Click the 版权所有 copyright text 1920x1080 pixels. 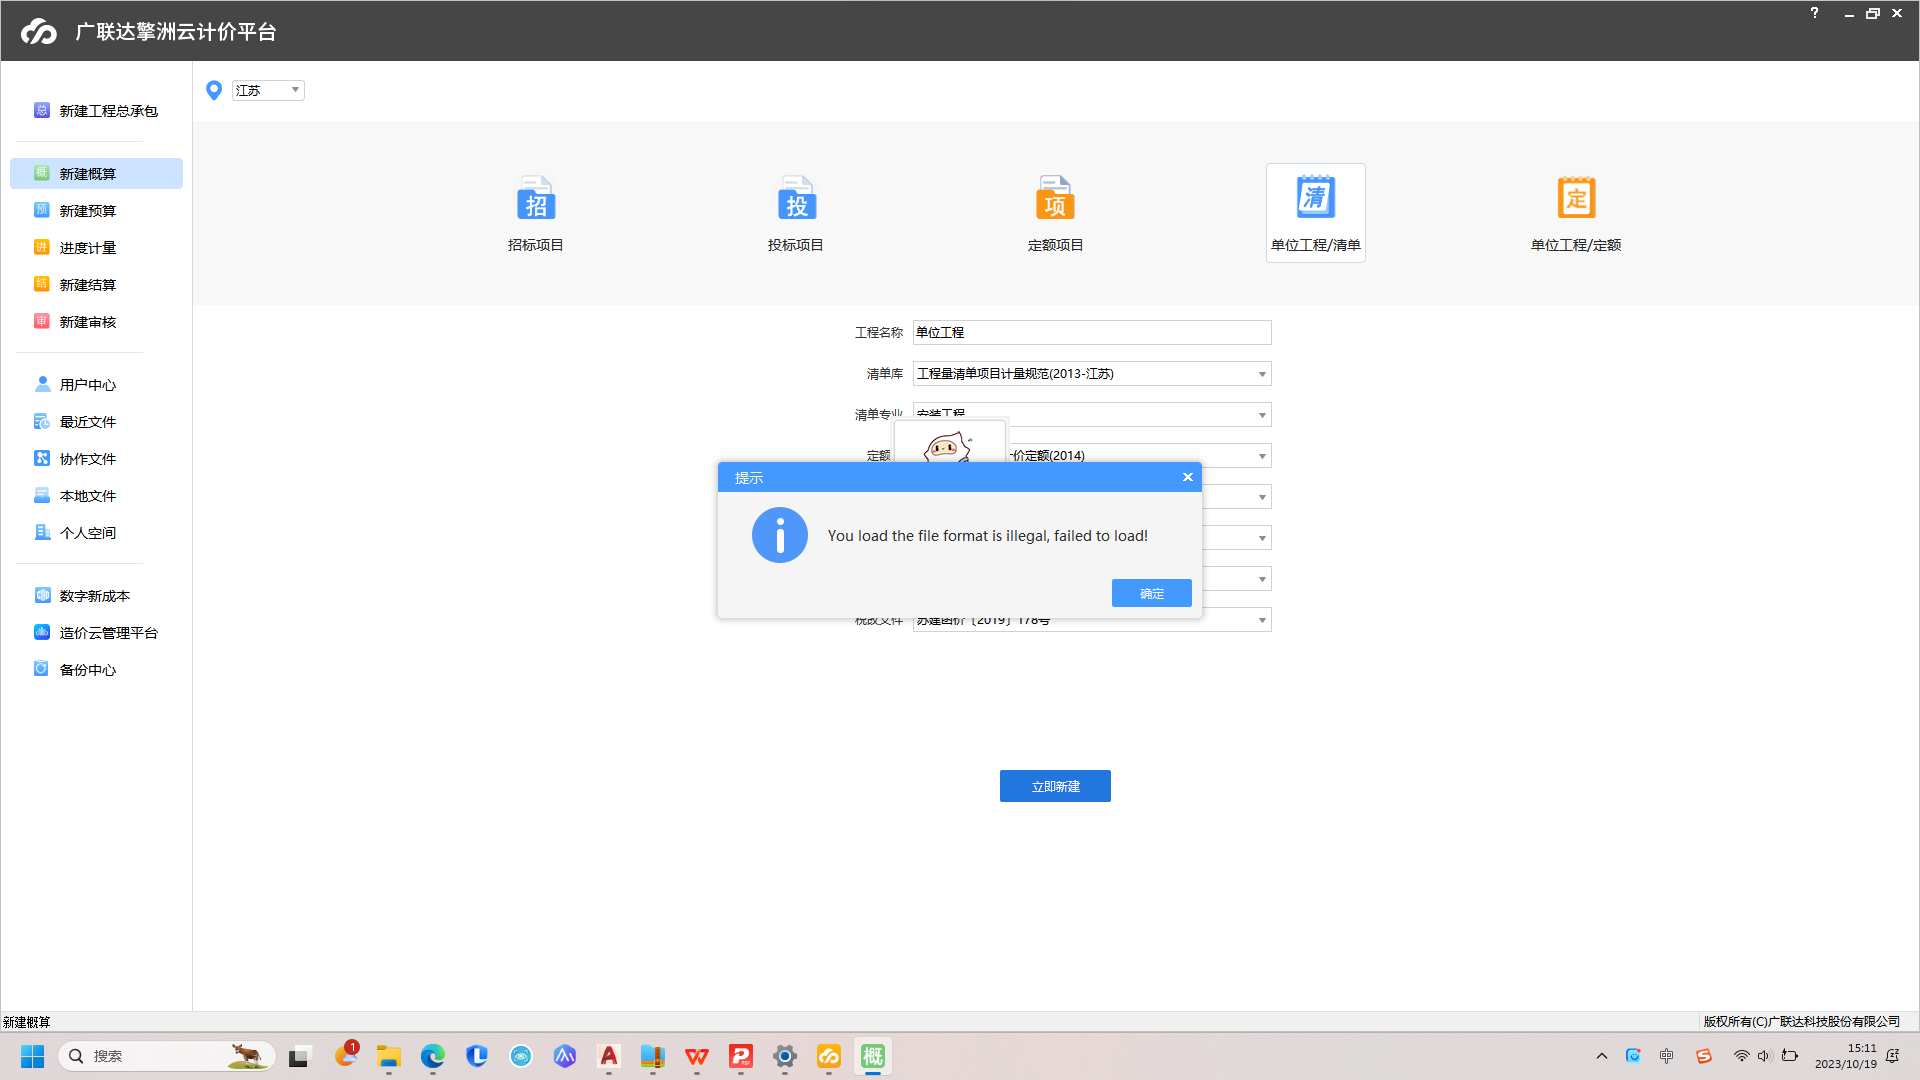(1802, 1021)
